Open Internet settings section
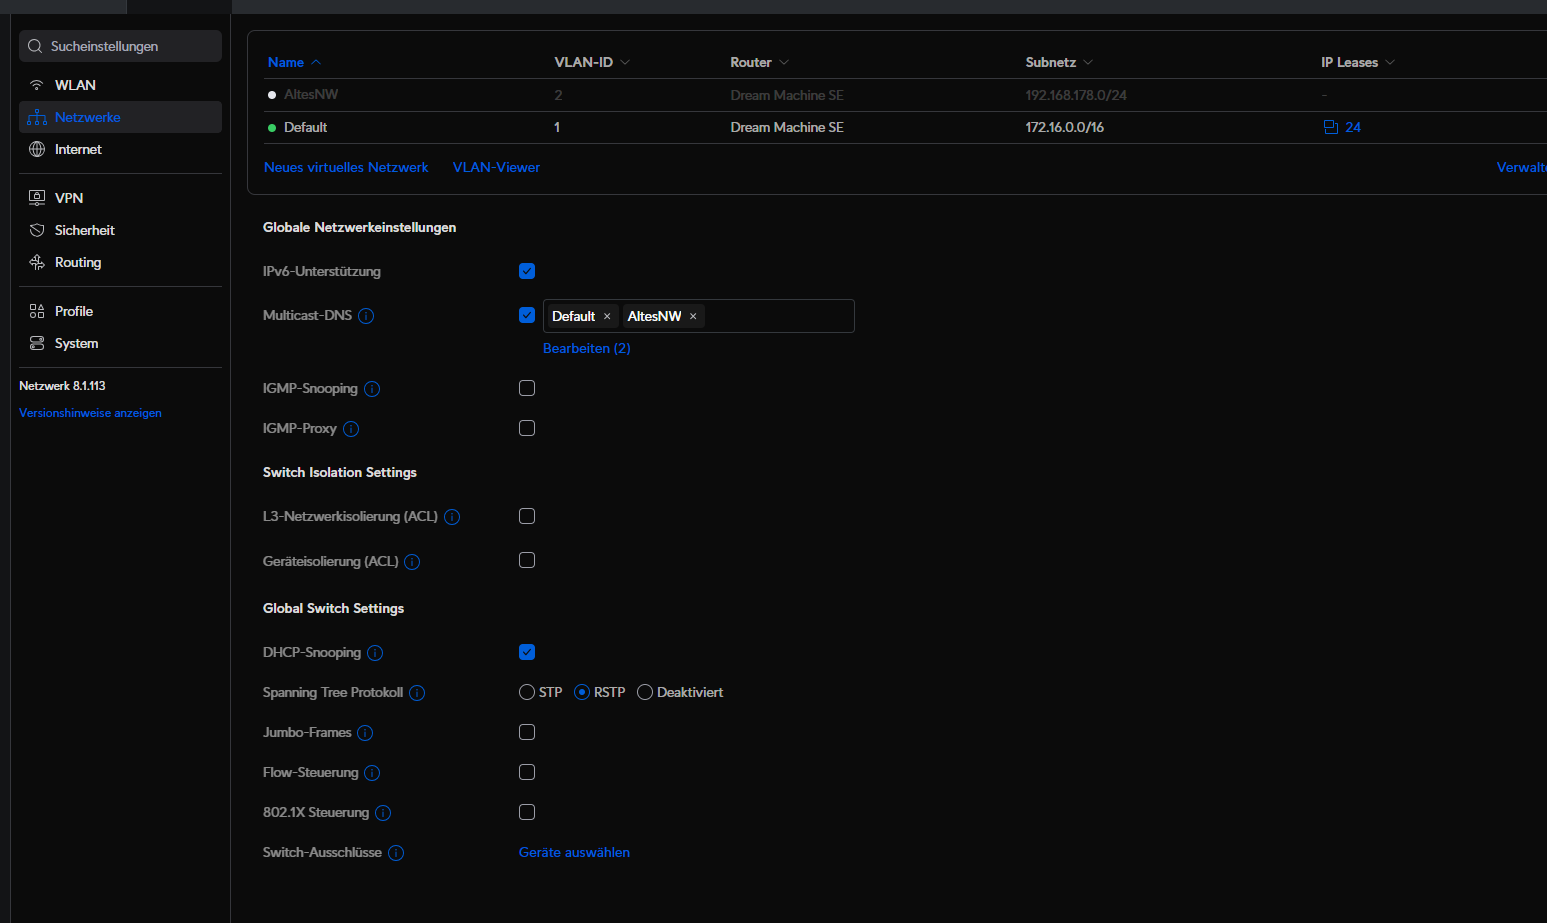This screenshot has height=923, width=1547. click(120, 149)
